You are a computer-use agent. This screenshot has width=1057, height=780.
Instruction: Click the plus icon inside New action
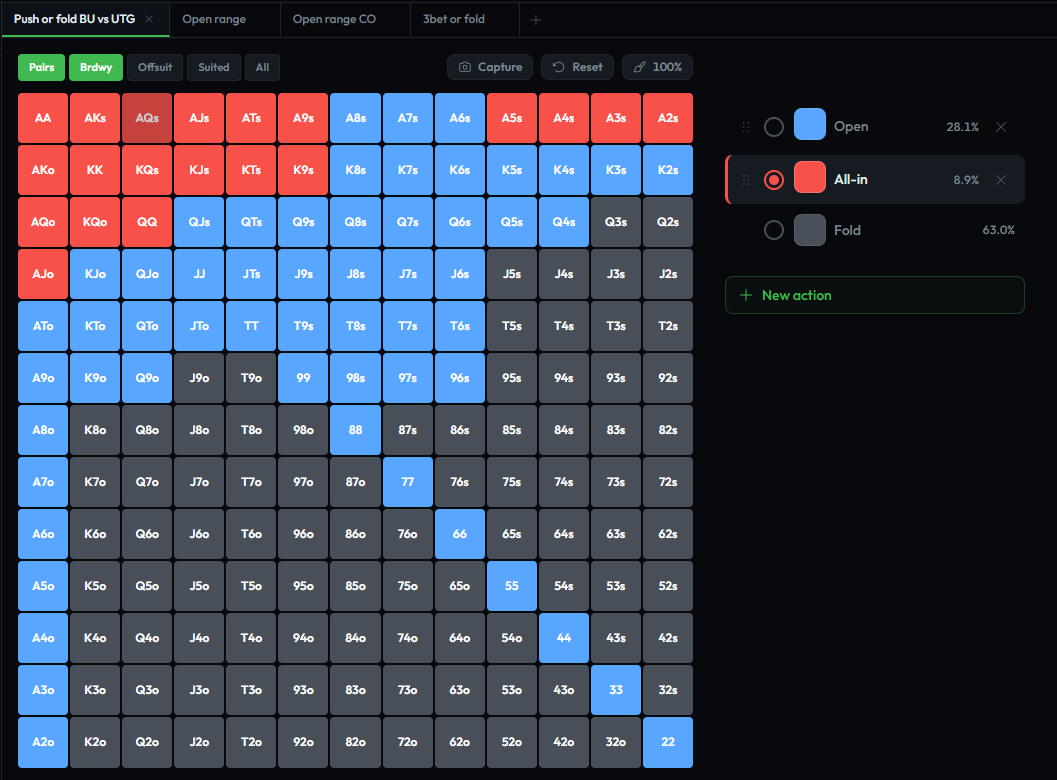click(x=746, y=295)
